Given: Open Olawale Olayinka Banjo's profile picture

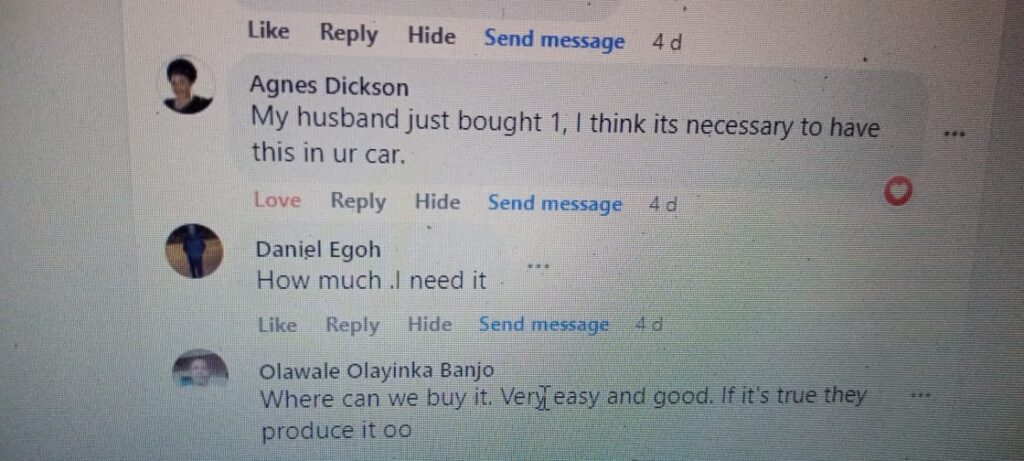Looking at the screenshot, I should 200,368.
